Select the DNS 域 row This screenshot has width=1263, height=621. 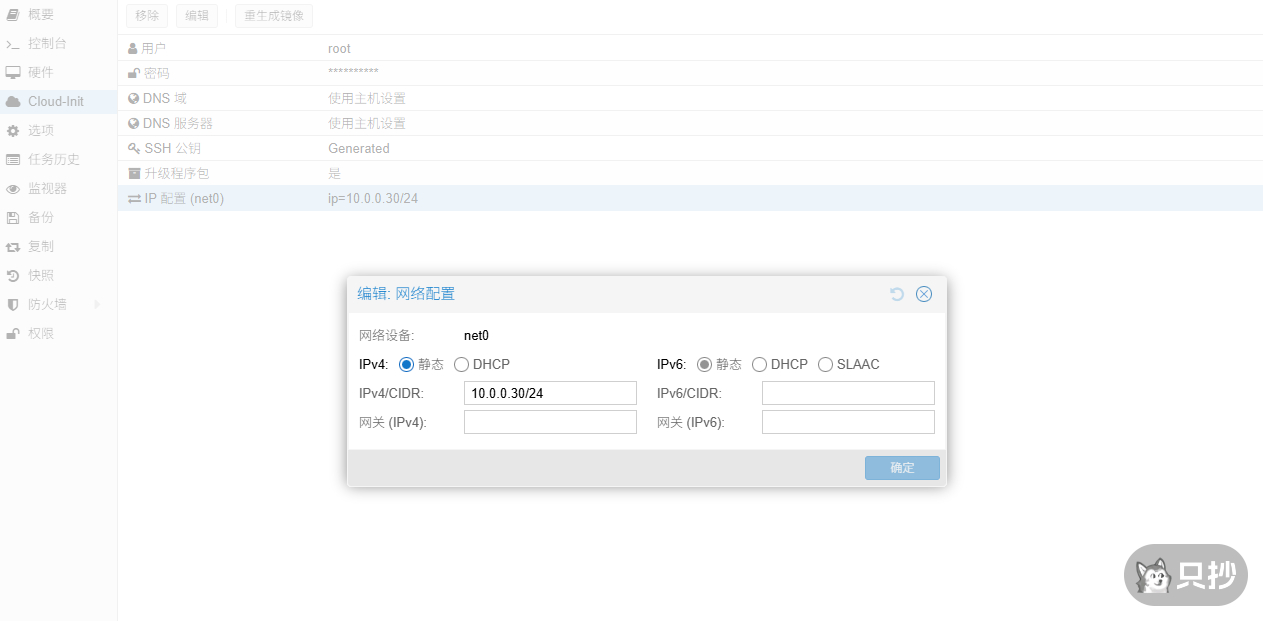690,98
